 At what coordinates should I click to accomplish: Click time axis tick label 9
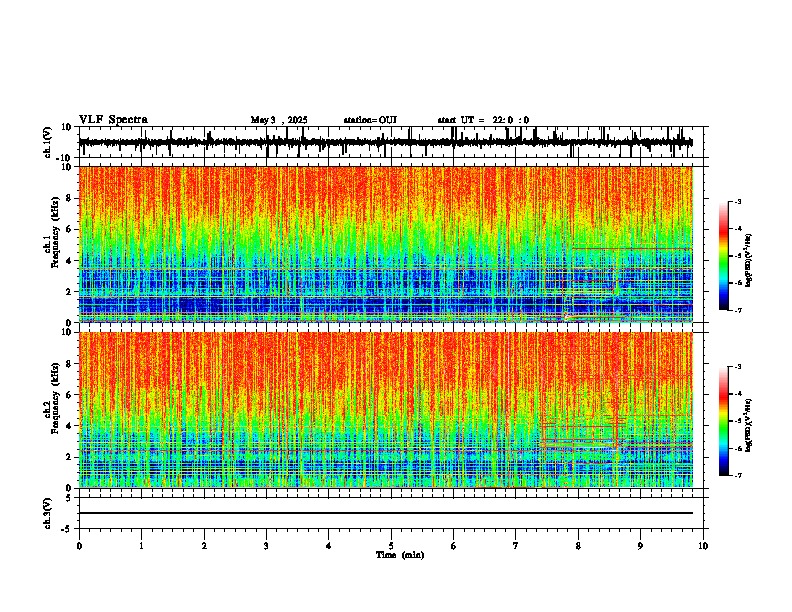(x=640, y=546)
